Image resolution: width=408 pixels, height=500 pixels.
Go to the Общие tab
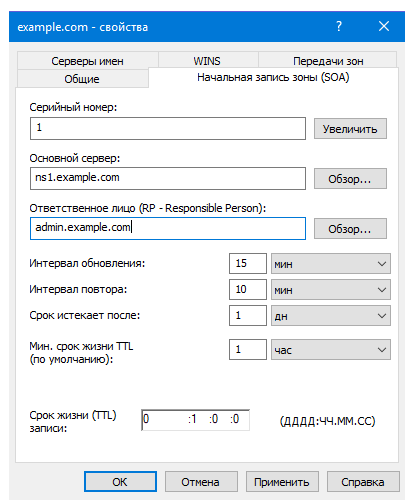click(82, 79)
